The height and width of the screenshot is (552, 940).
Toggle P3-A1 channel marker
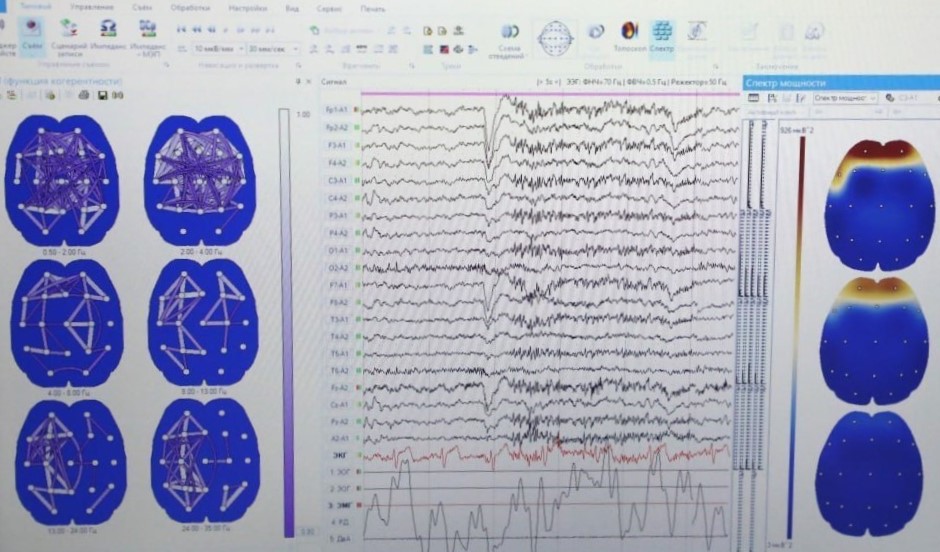[x=357, y=215]
